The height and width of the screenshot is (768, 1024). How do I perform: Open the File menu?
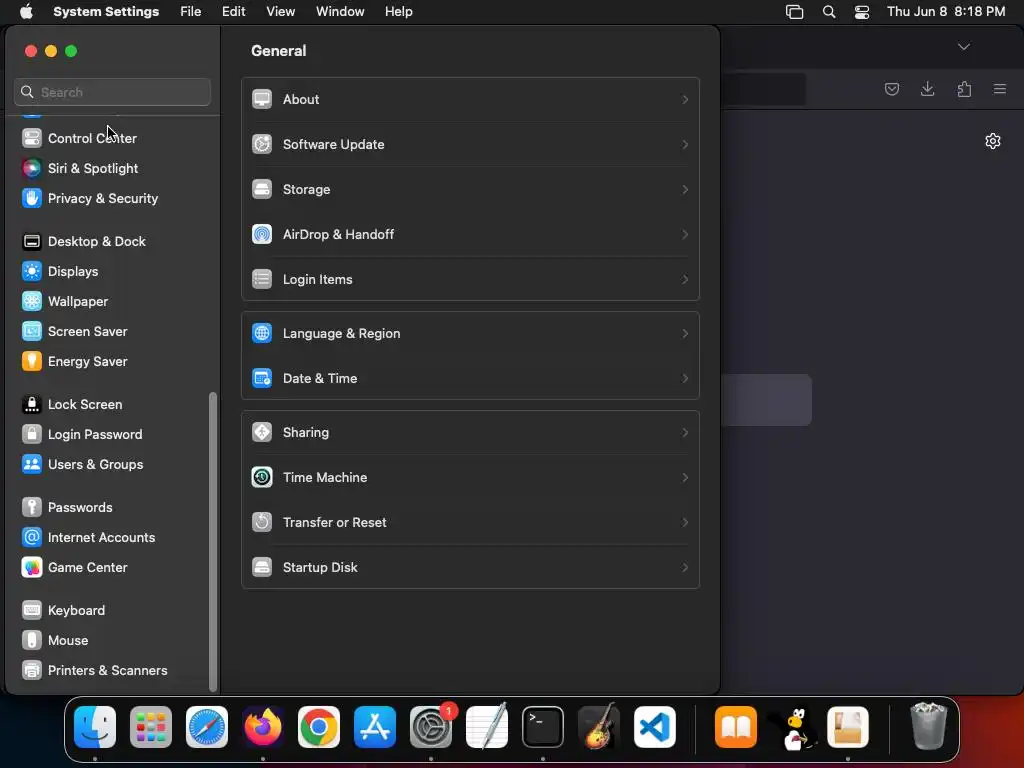(x=190, y=12)
